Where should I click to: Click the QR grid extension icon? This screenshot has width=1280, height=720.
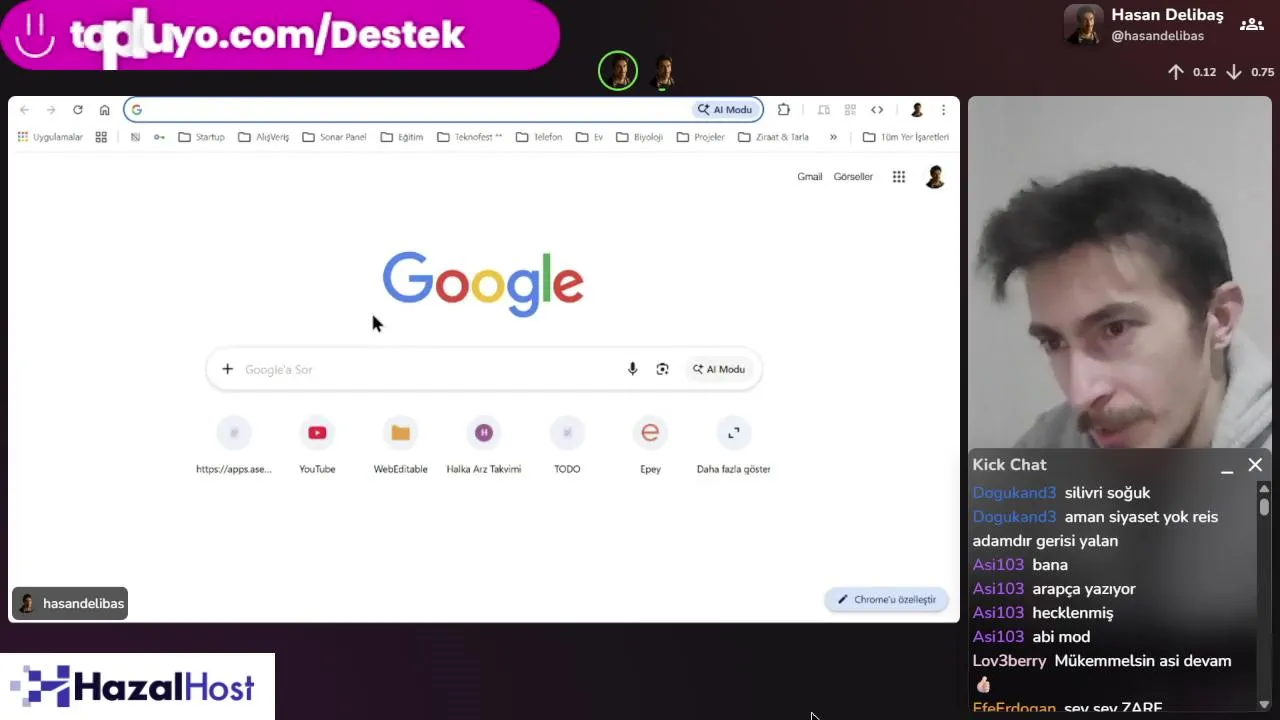850,110
